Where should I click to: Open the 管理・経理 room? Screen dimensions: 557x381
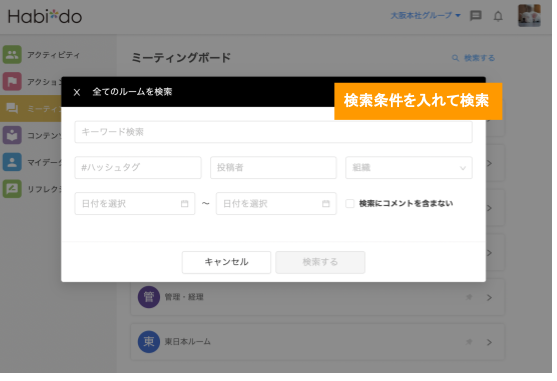pos(317,297)
